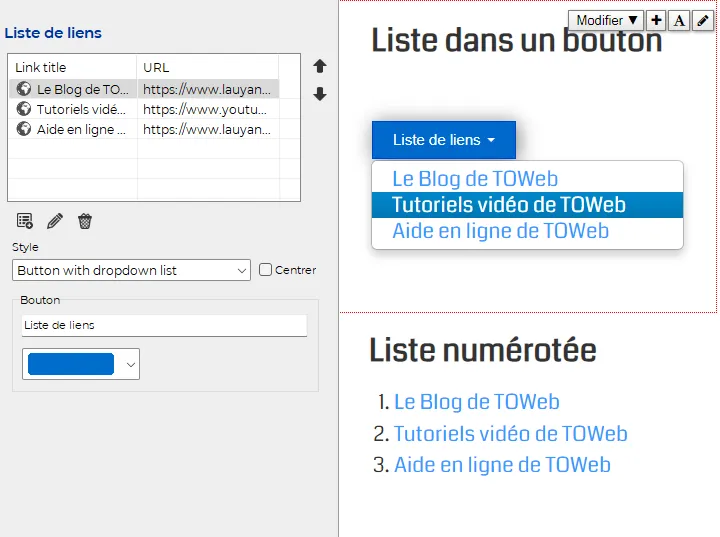Screen dimensions: 720x537
Task: Open the Modifier dropdown menu
Action: click(x=606, y=20)
